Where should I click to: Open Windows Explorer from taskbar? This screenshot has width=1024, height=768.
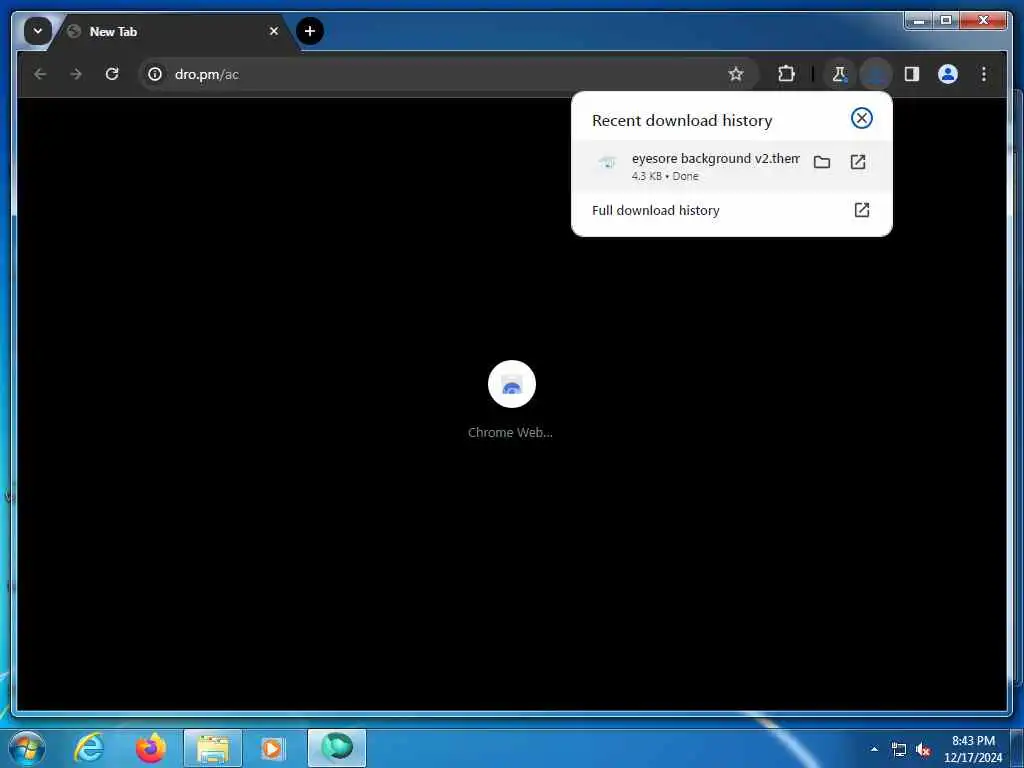[213, 748]
